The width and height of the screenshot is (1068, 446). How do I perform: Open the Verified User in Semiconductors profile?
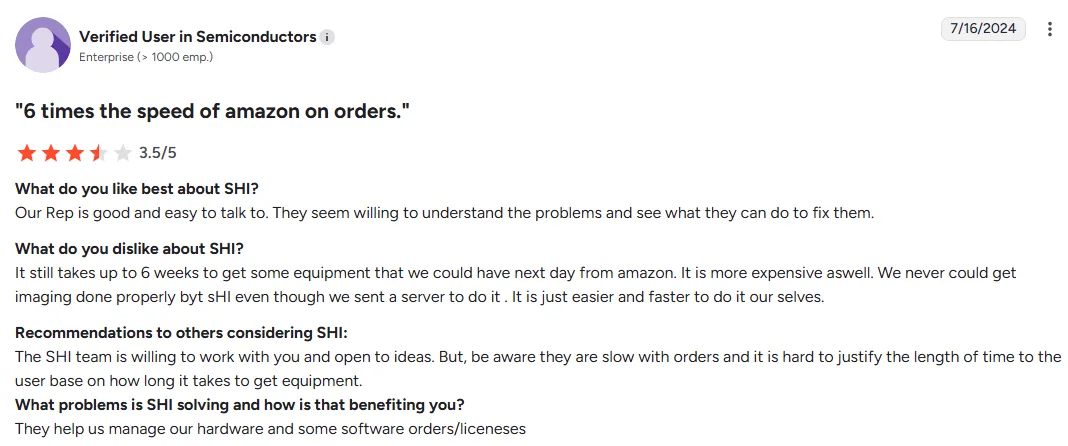point(198,37)
